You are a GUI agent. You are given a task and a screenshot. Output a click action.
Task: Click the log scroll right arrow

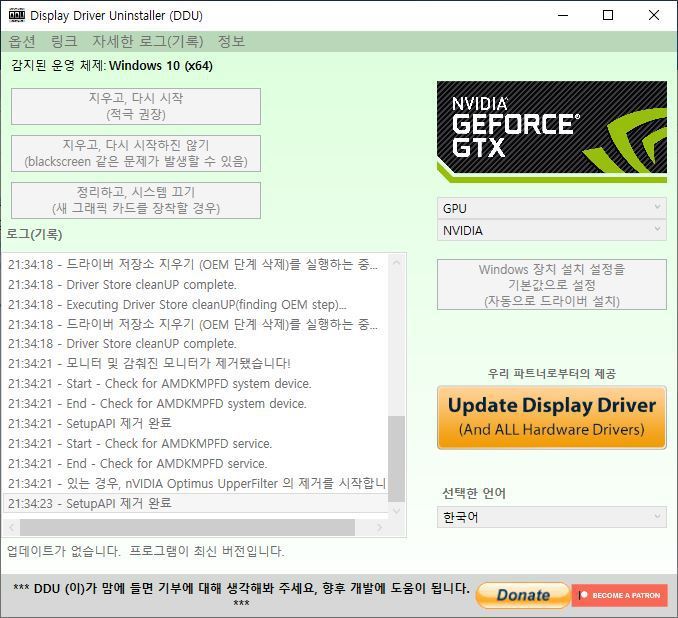coord(380,527)
